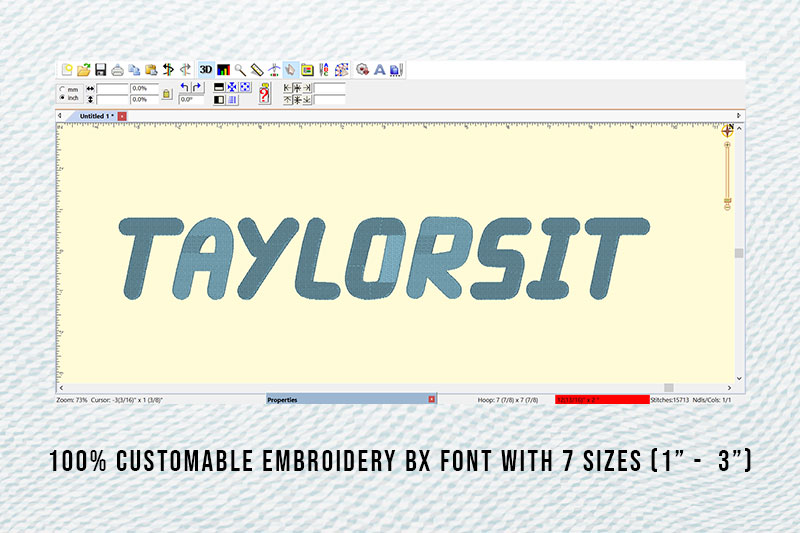Image resolution: width=800 pixels, height=533 pixels.
Task: Close the Properties panel
Action: [x=432, y=399]
